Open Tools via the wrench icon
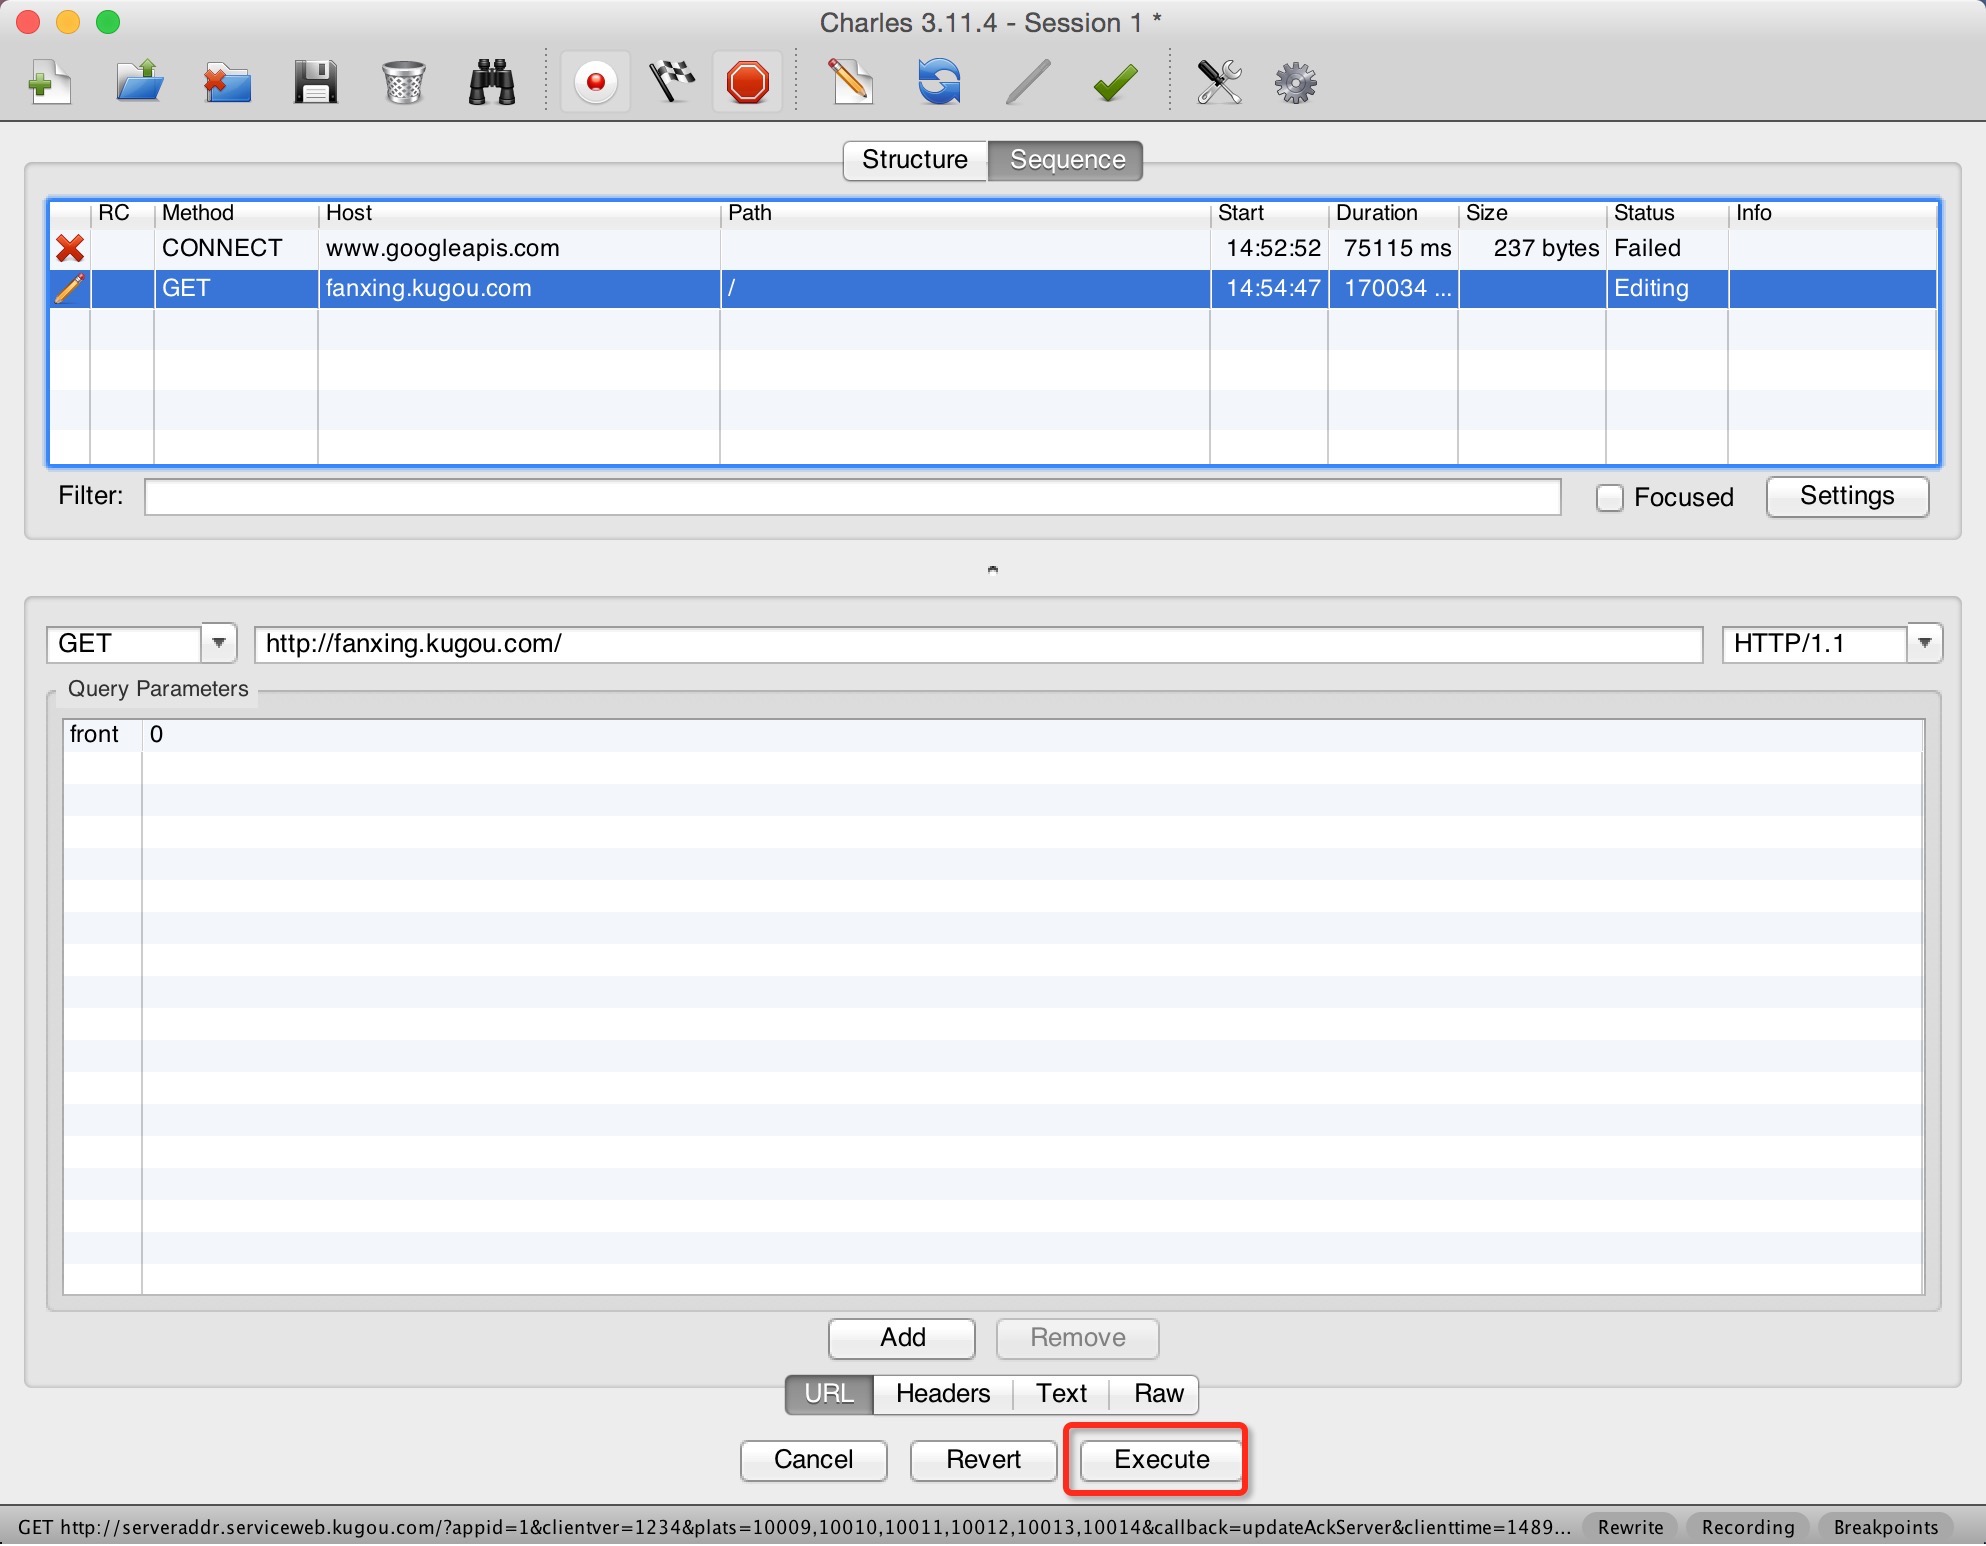The height and width of the screenshot is (1546, 1986). point(1219,82)
